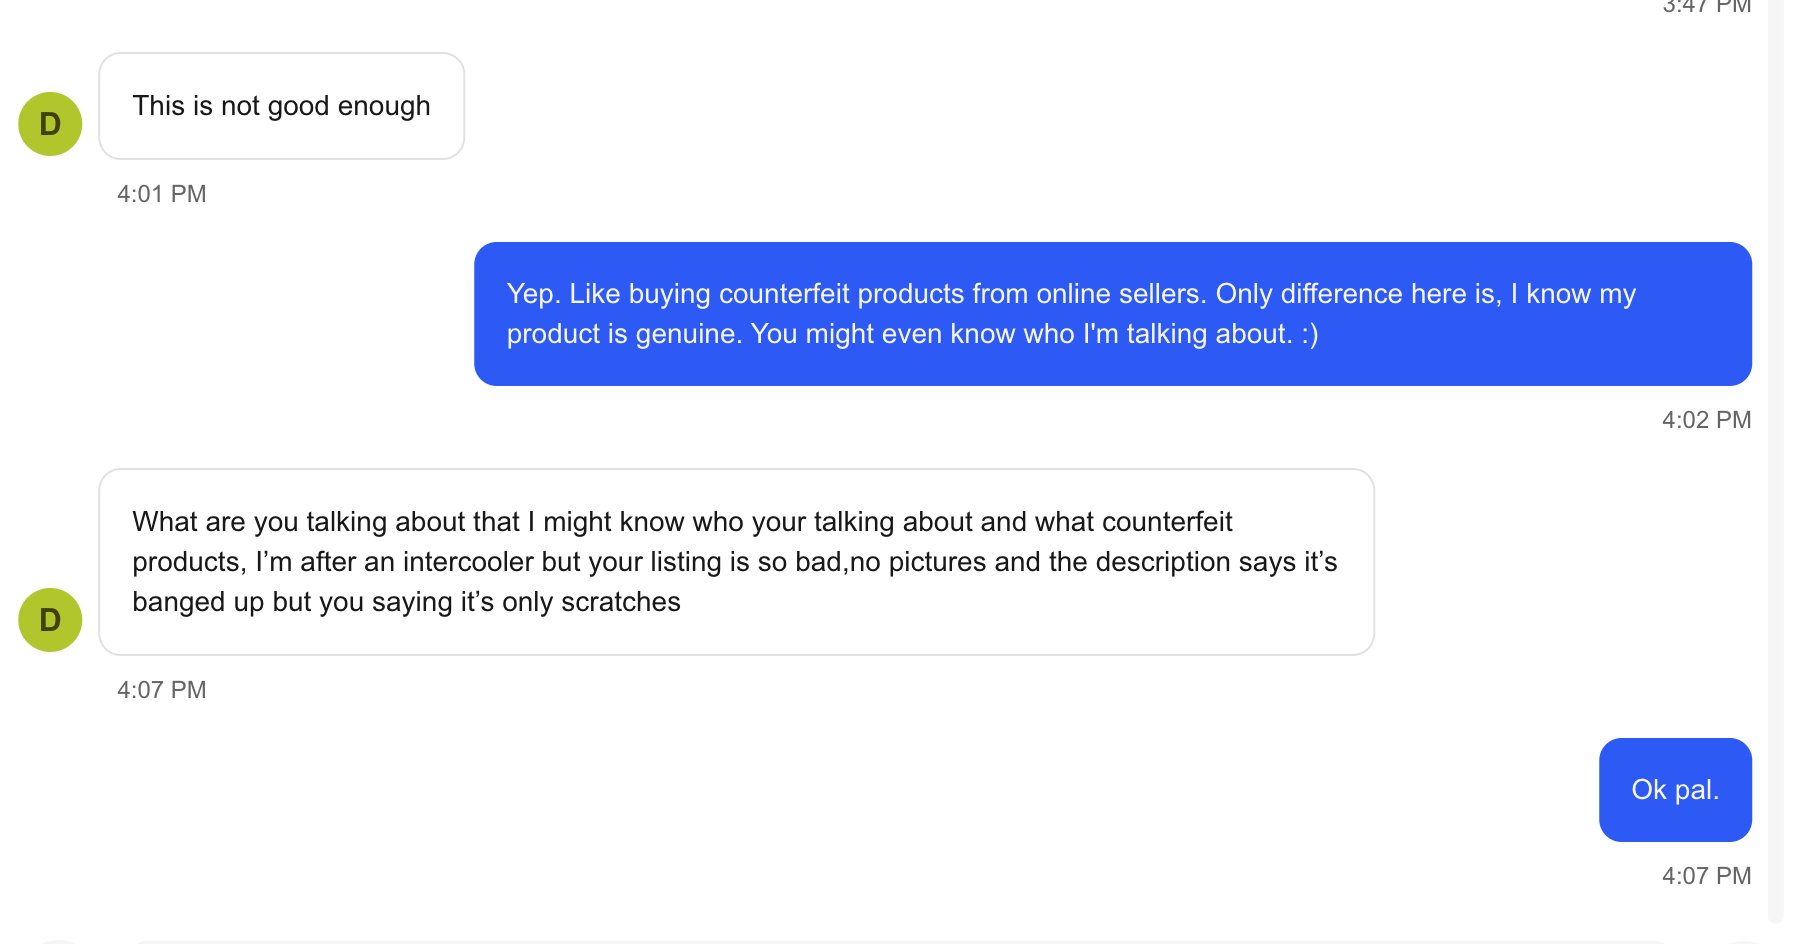Click the 4:07 PM timestamp under the white bubble

(162, 690)
